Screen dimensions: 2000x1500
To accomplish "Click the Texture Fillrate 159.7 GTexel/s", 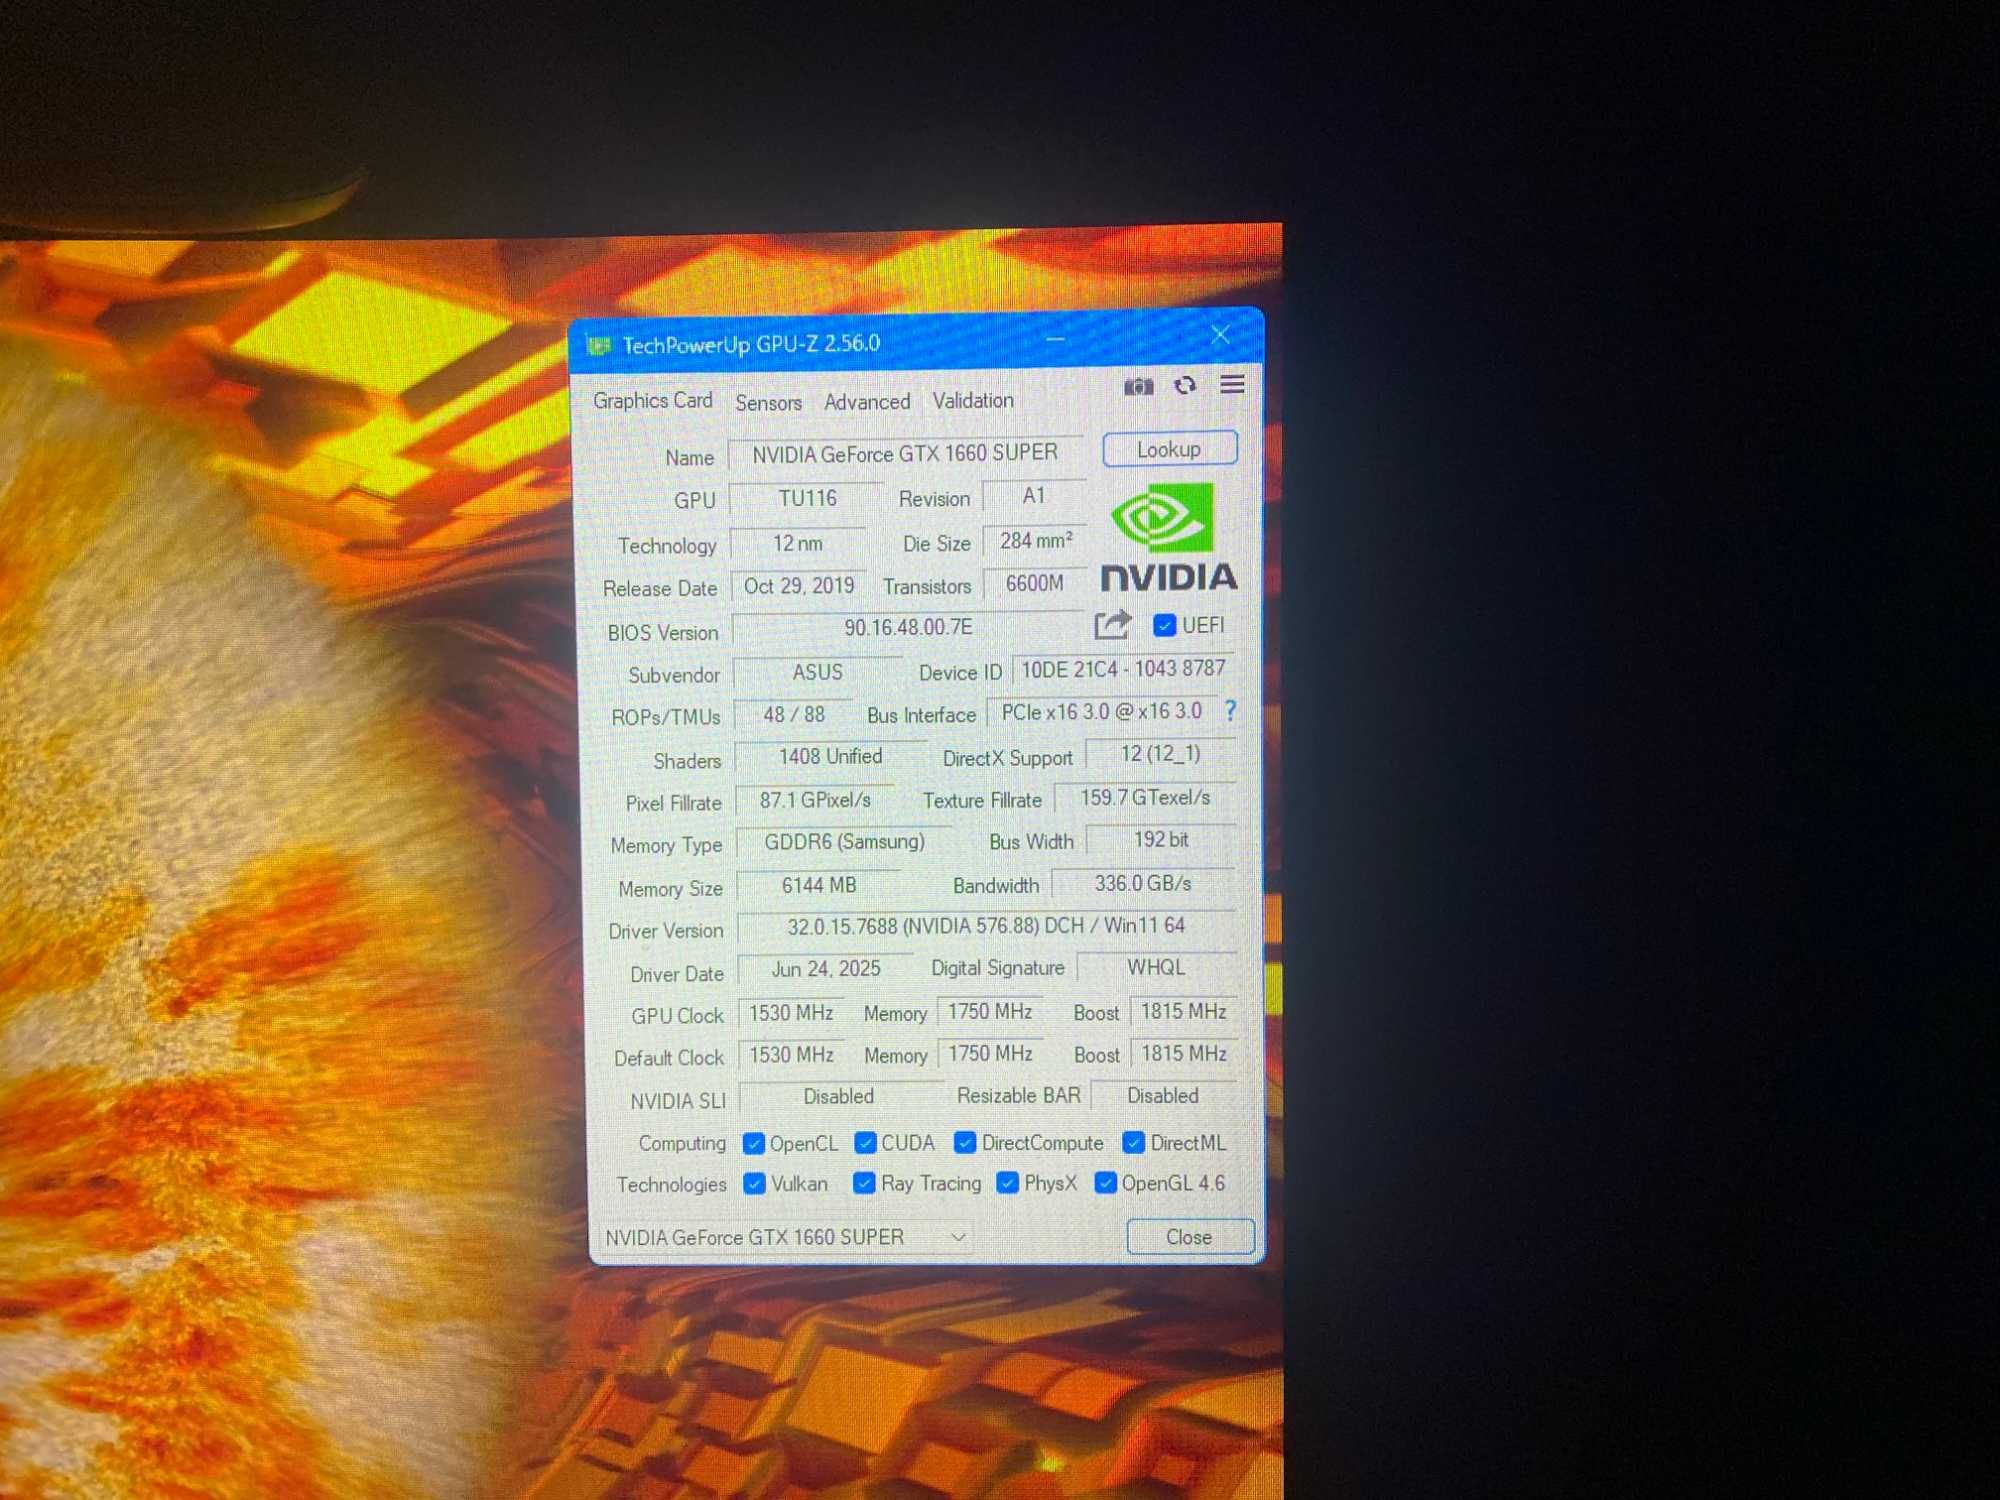I will tap(1146, 797).
